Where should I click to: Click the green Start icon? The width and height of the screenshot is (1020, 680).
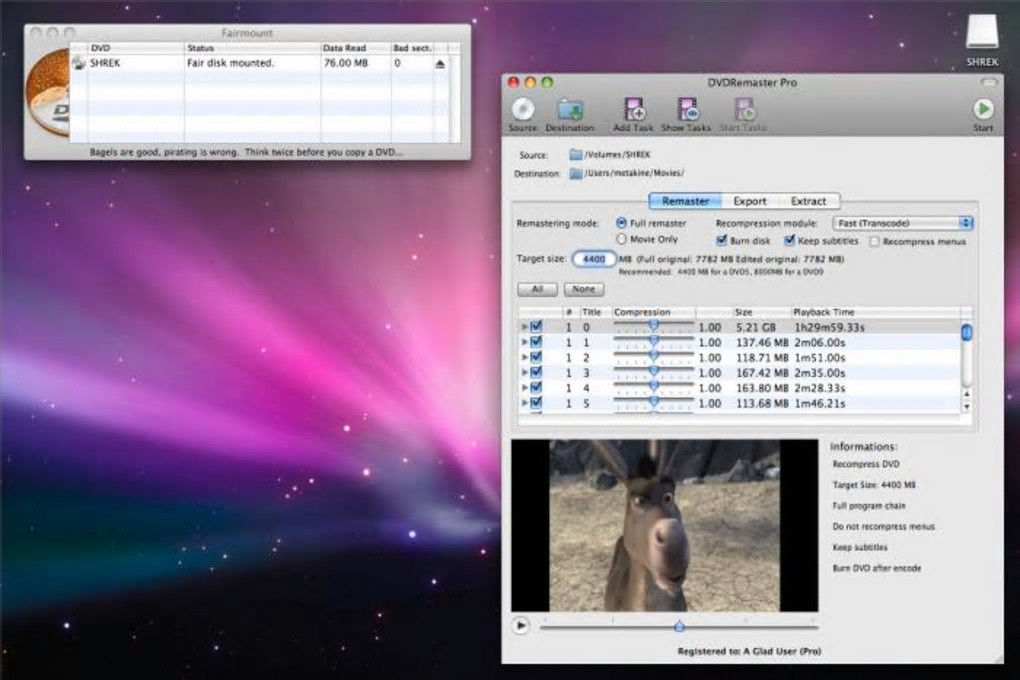point(983,109)
